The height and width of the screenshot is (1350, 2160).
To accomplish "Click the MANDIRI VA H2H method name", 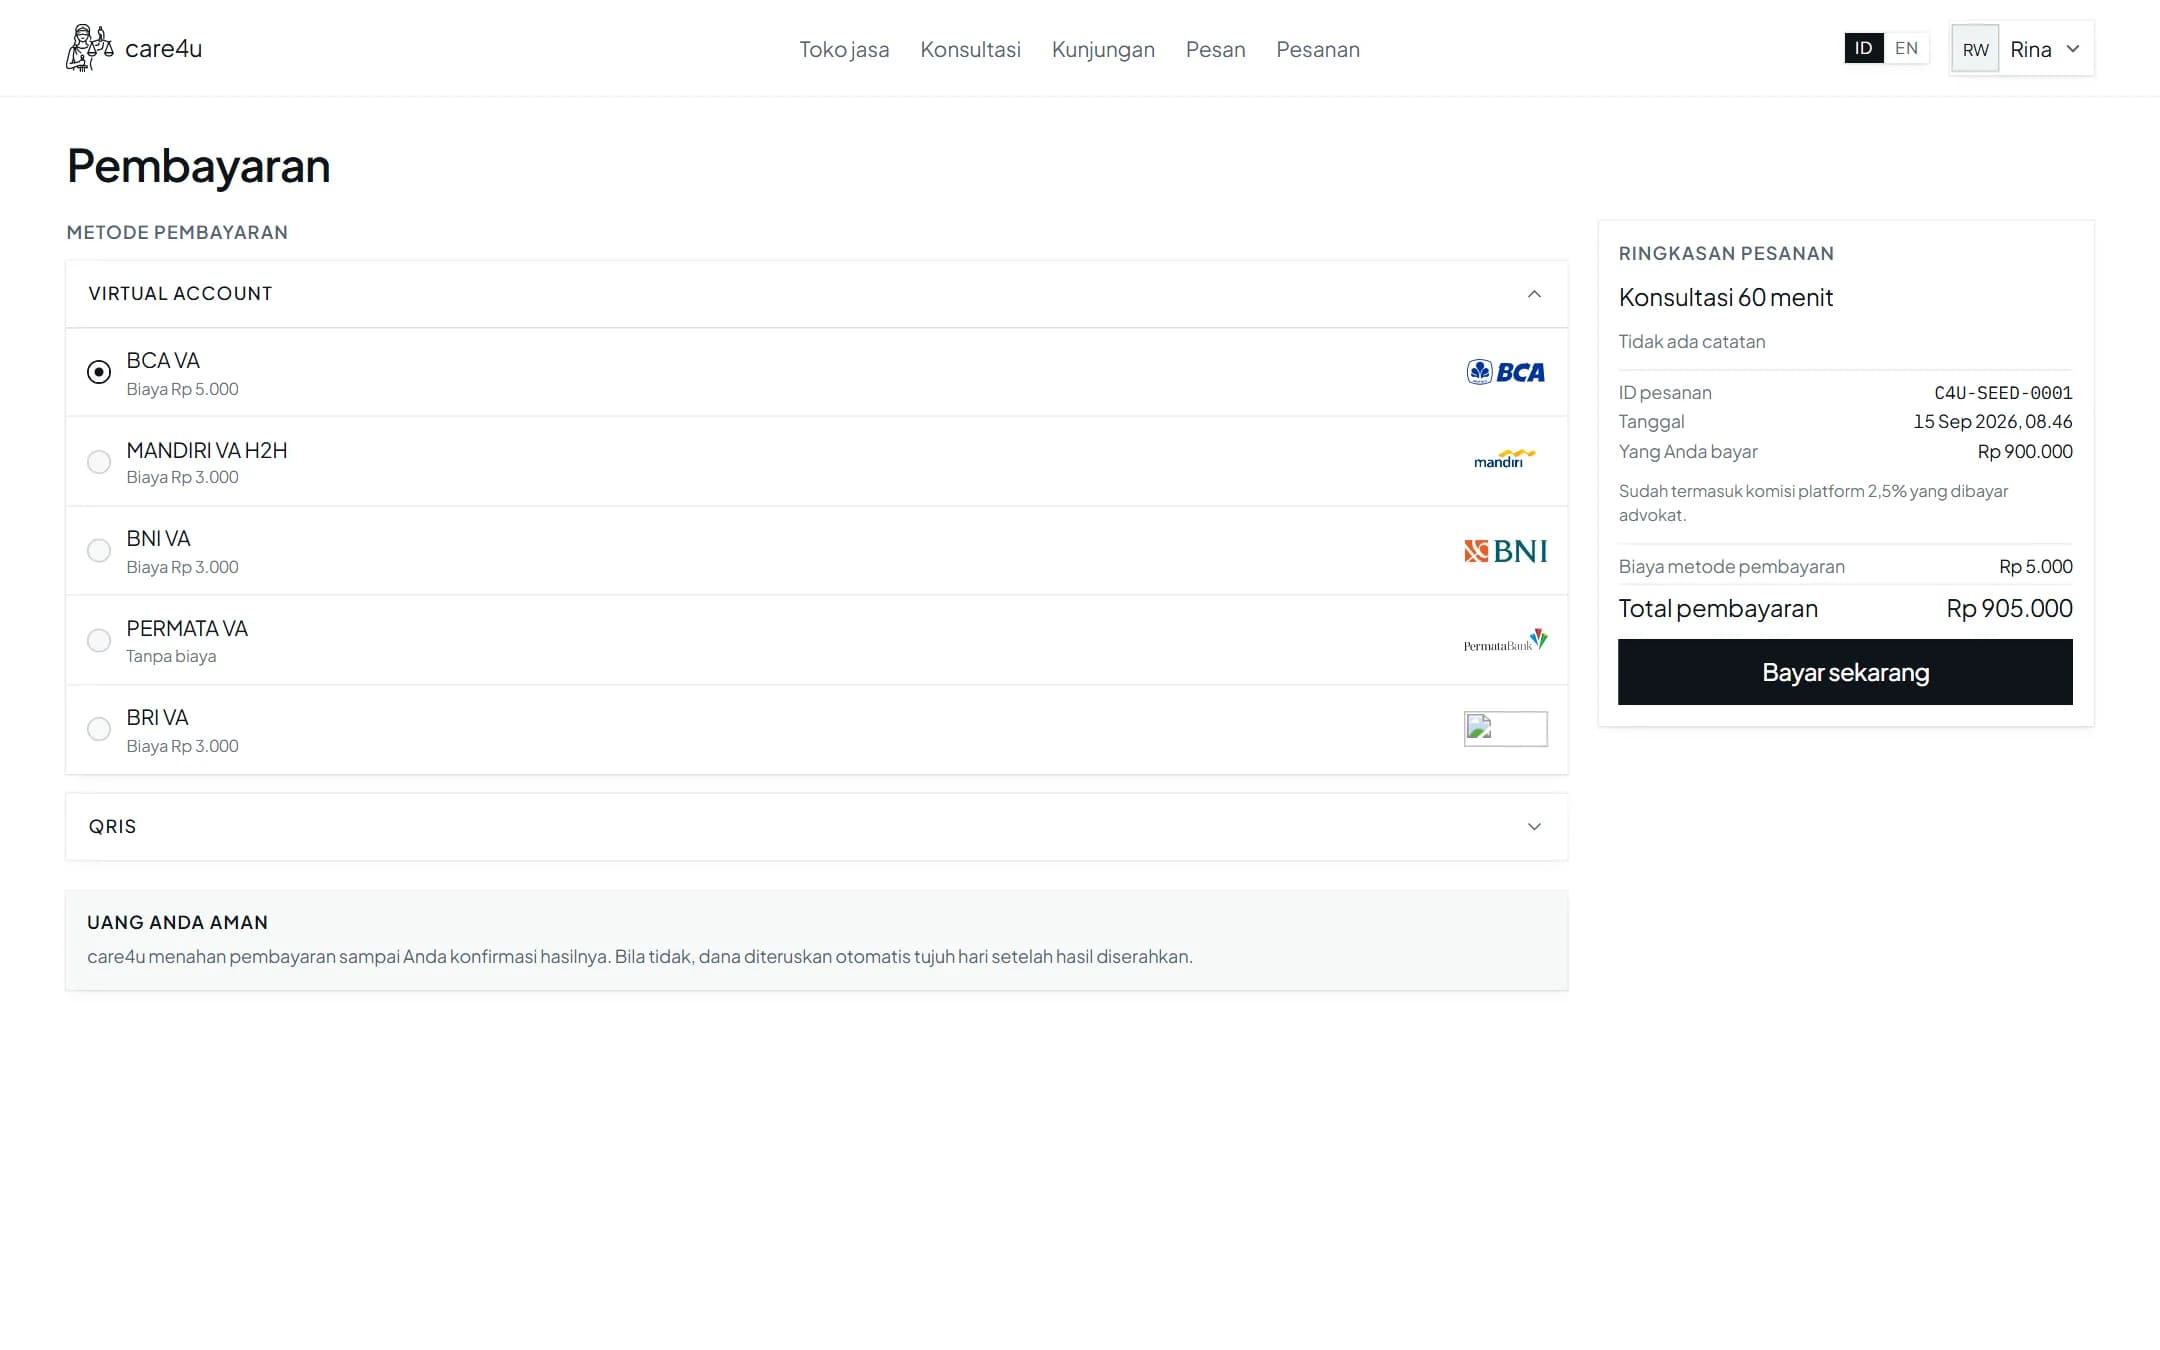I will click(x=207, y=450).
